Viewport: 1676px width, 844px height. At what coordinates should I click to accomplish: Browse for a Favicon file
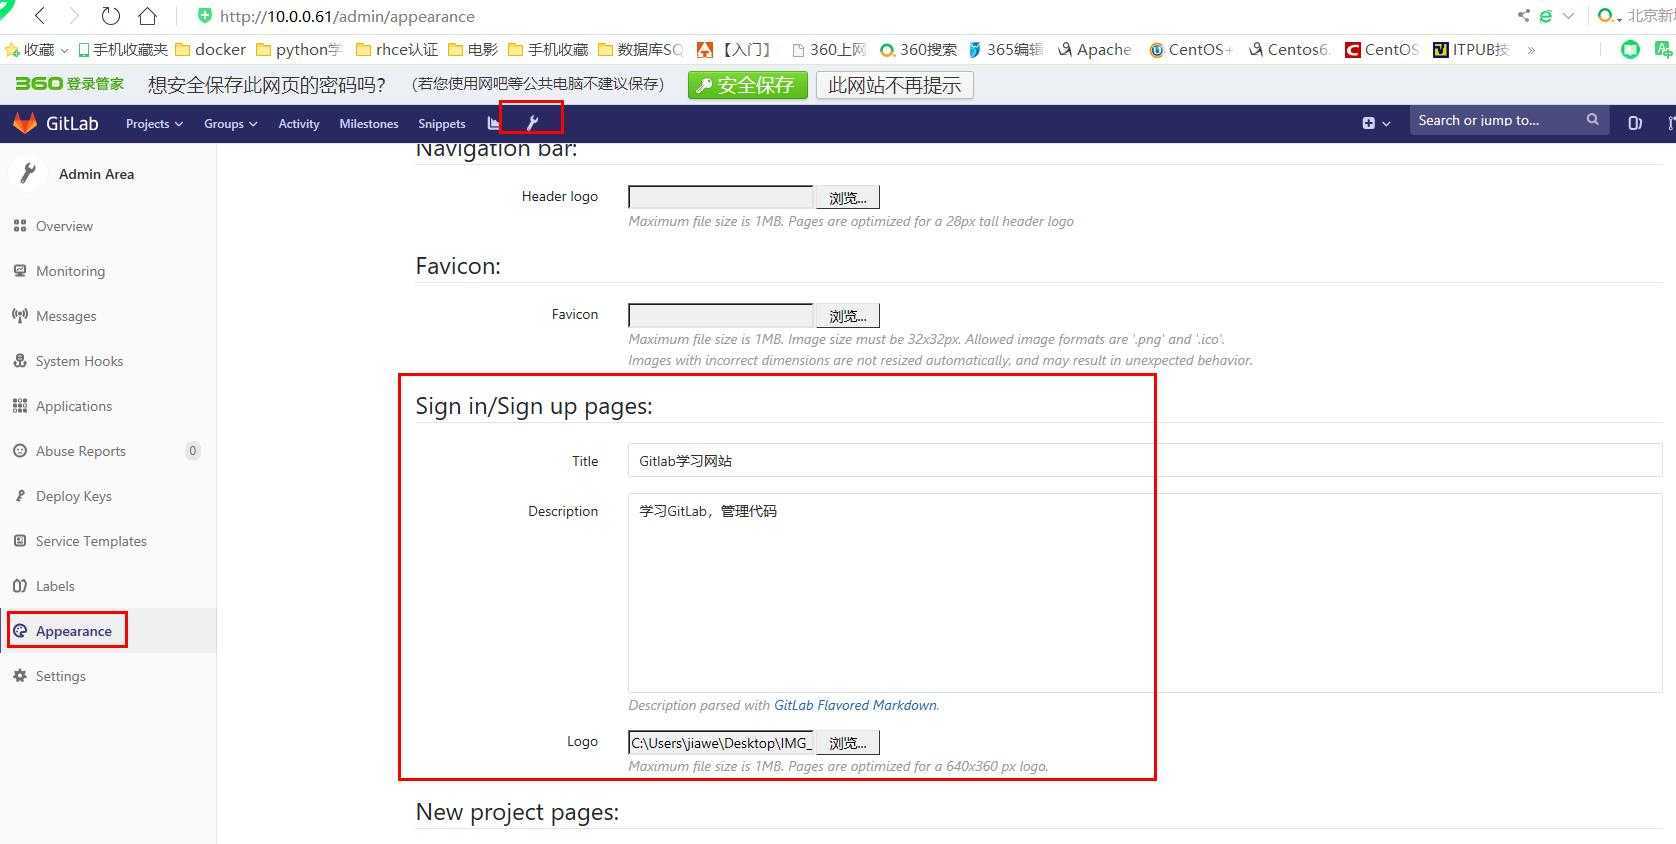click(x=847, y=316)
